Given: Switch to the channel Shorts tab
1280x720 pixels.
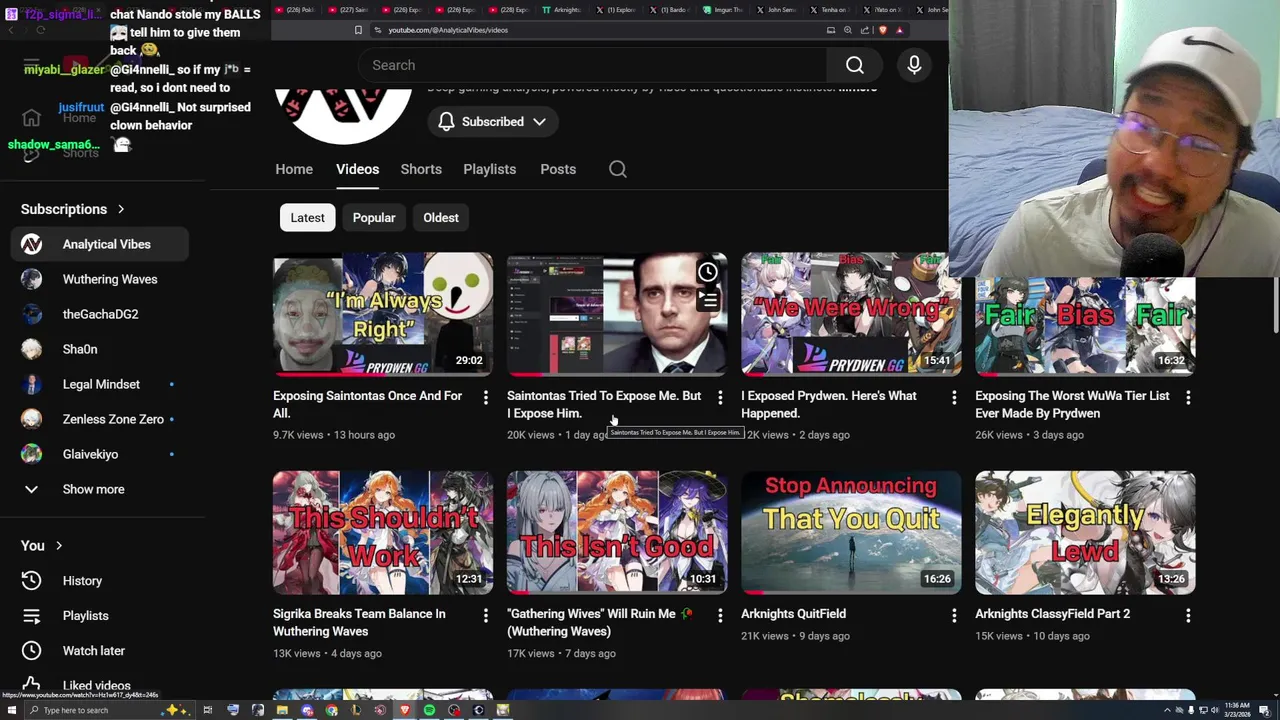Looking at the screenshot, I should (421, 169).
